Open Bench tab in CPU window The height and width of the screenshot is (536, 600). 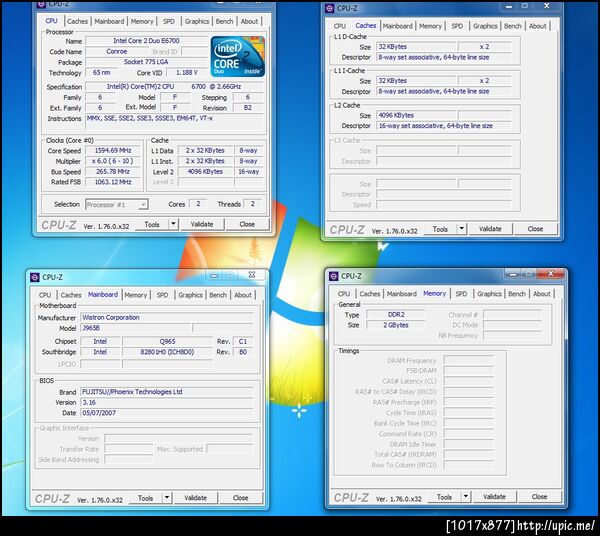(x=224, y=21)
